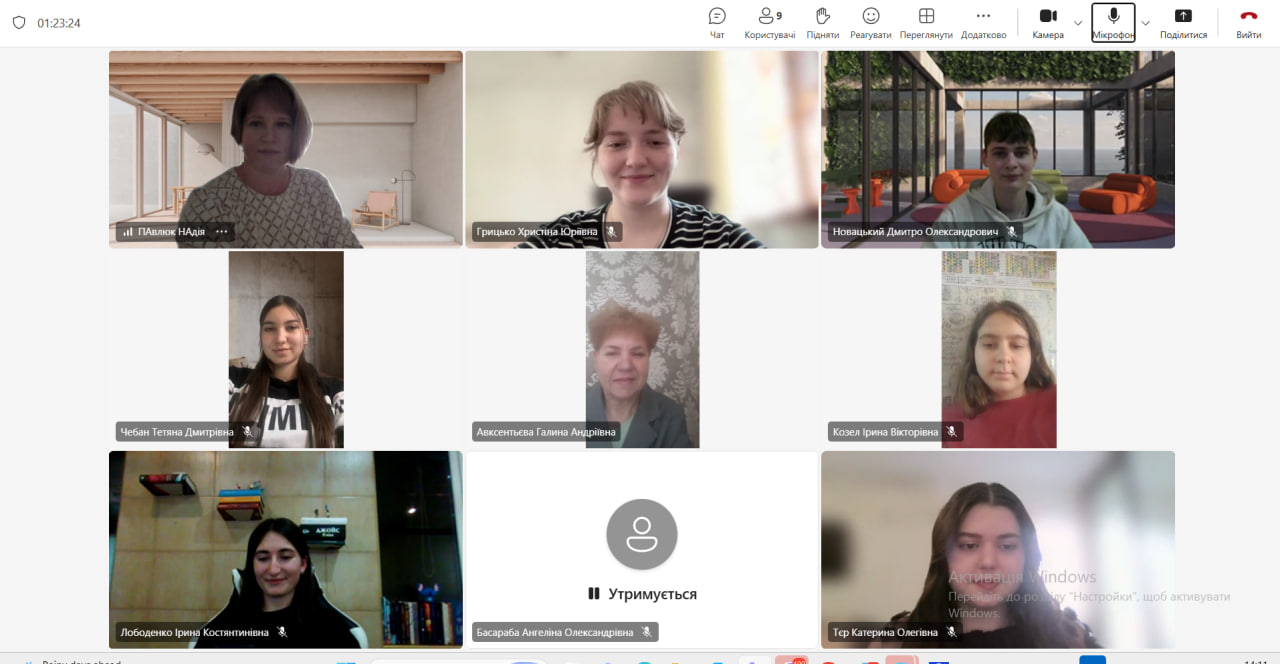Share your screen with Поділитися
This screenshot has height=664, width=1280.
[1183, 22]
